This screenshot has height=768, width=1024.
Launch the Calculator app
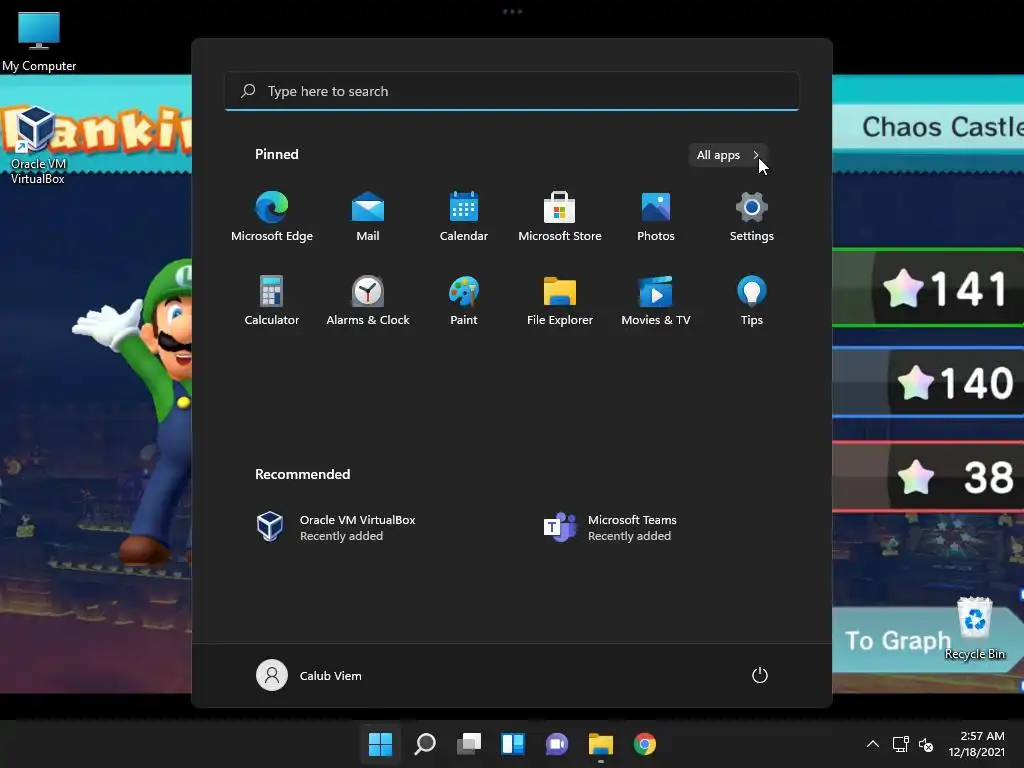pos(272,301)
